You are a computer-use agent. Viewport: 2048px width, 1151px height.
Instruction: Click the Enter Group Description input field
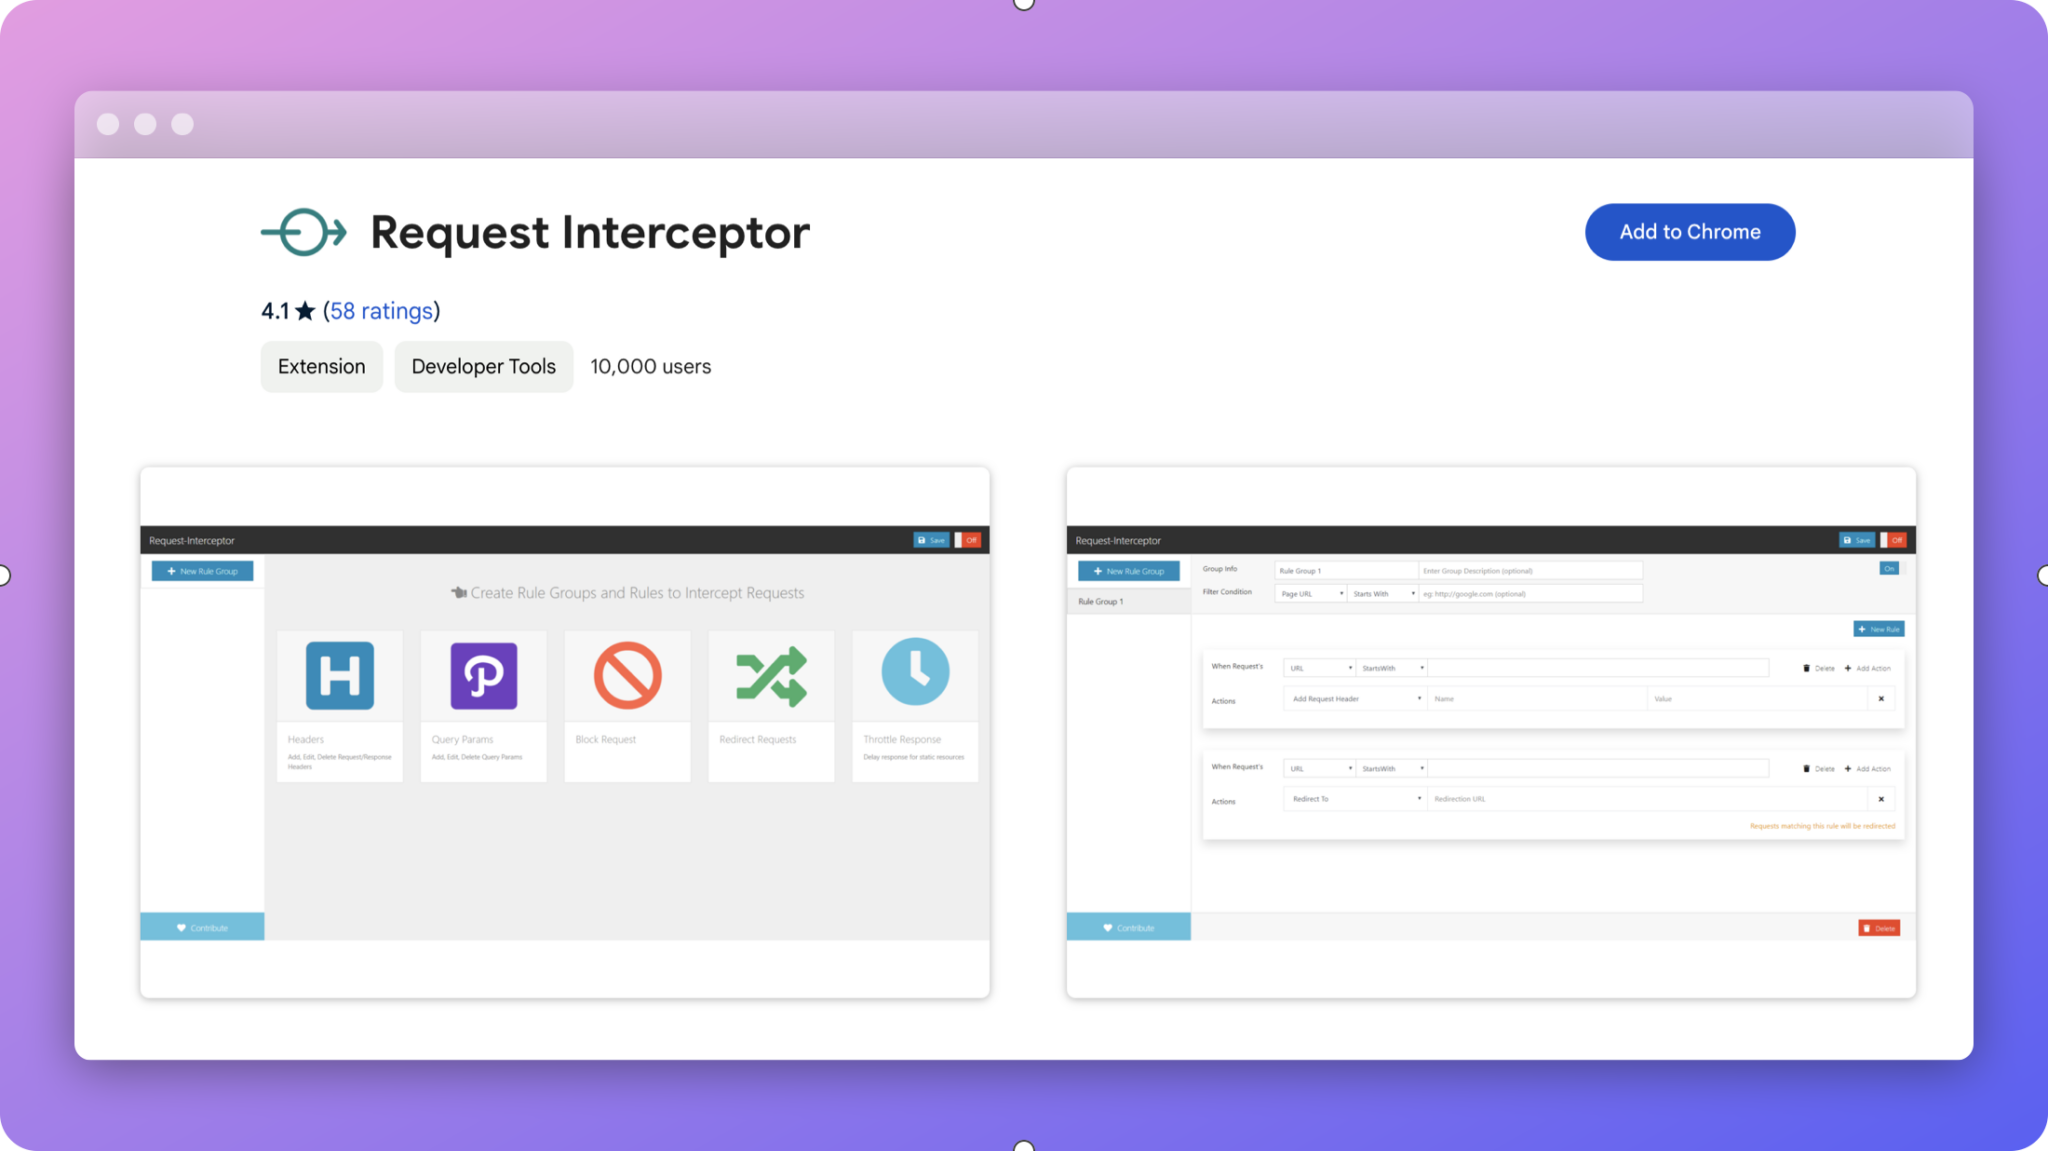click(x=1530, y=571)
